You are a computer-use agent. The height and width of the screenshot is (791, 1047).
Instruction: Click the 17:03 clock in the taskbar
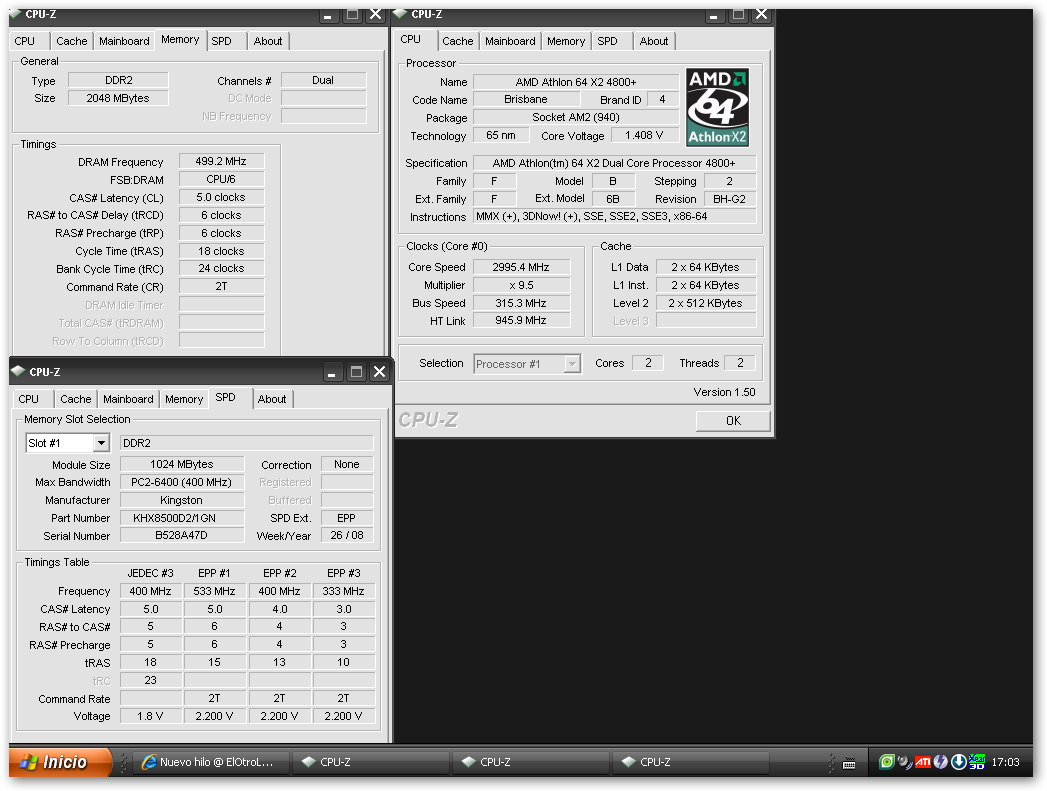click(1005, 762)
